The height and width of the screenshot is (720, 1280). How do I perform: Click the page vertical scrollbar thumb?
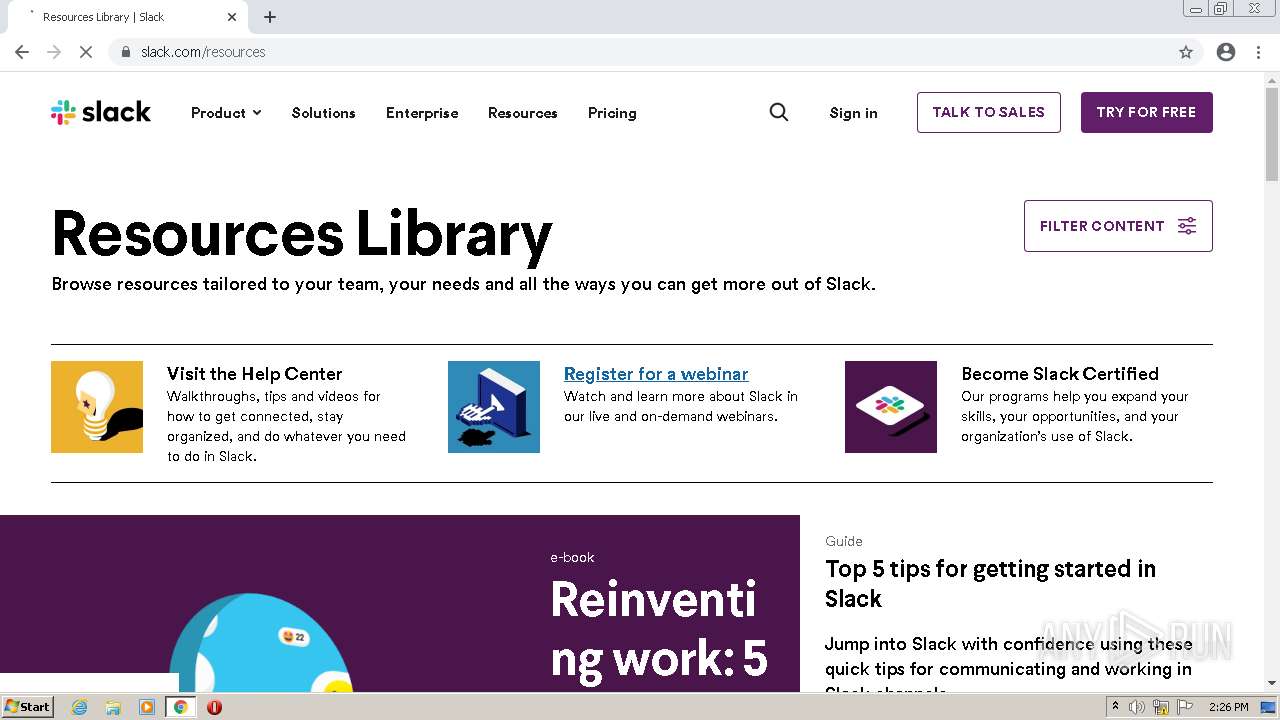(1272, 133)
